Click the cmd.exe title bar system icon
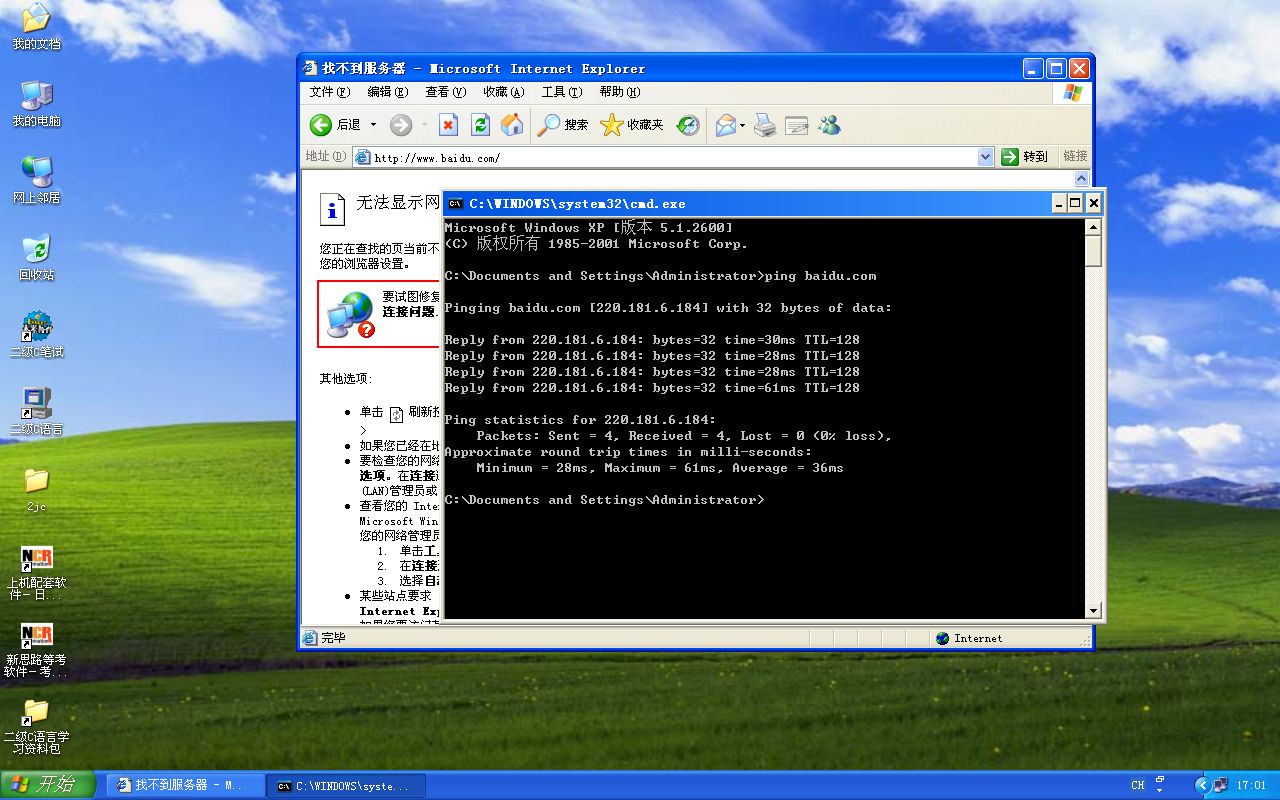 click(455, 203)
